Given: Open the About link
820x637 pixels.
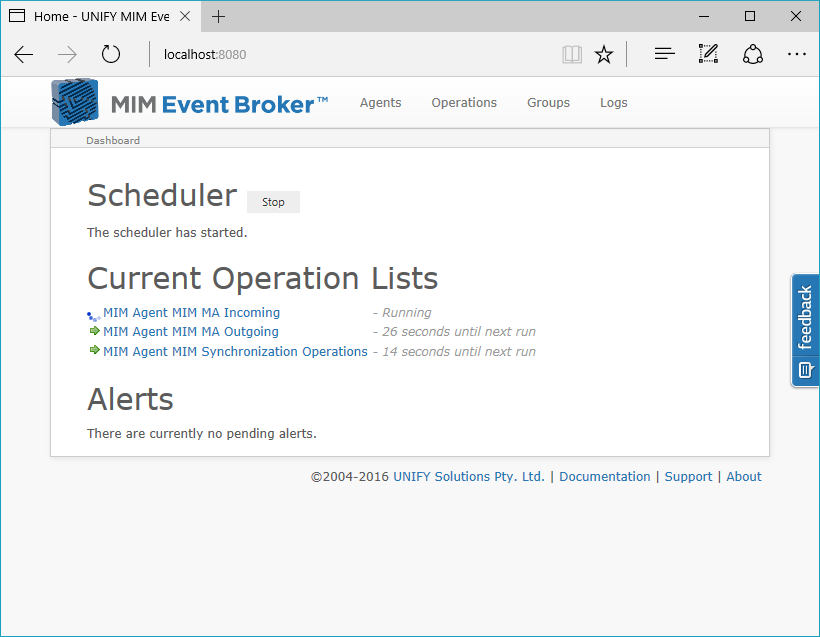Looking at the screenshot, I should [744, 476].
